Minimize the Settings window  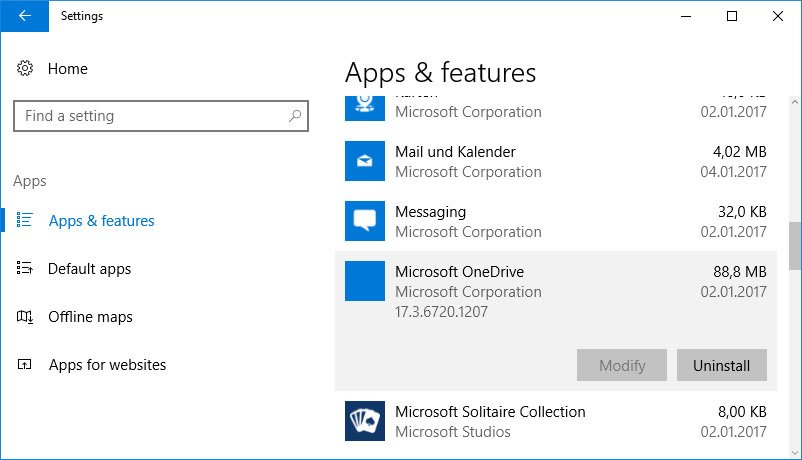coord(686,16)
